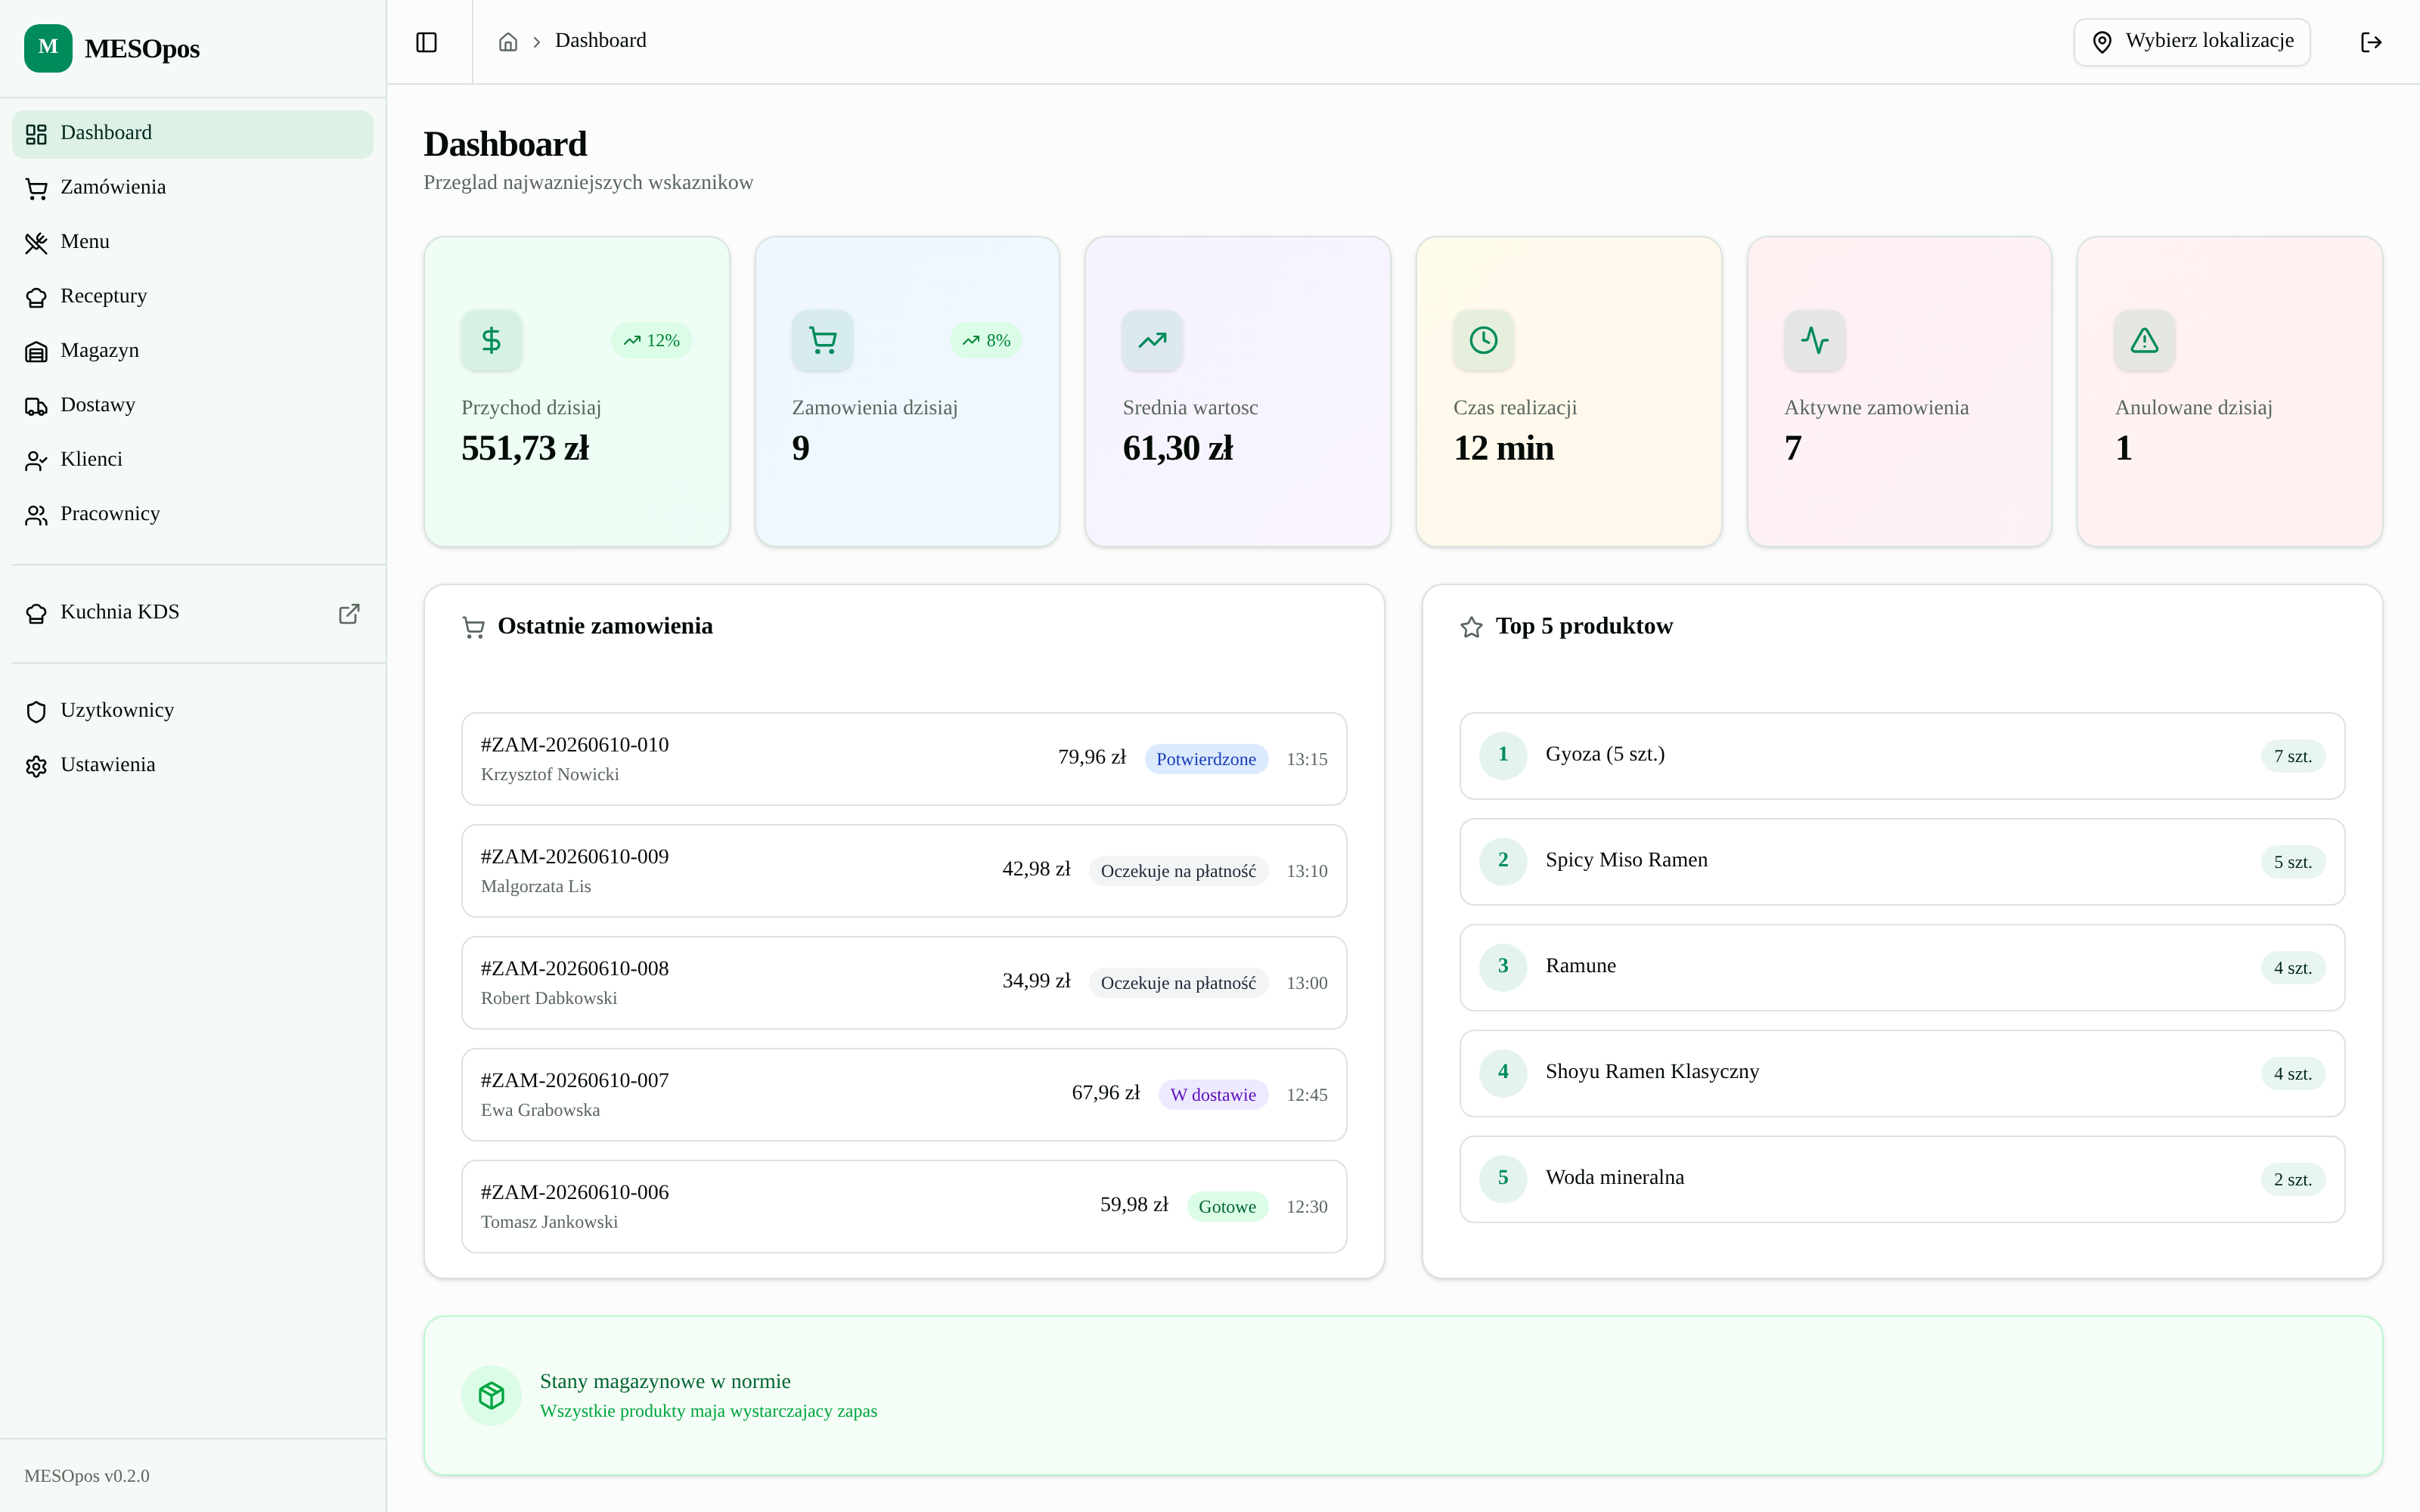Viewport: 2420px width, 1512px height.
Task: Open order #ZAM-20260610-009
Action: click(x=904, y=871)
